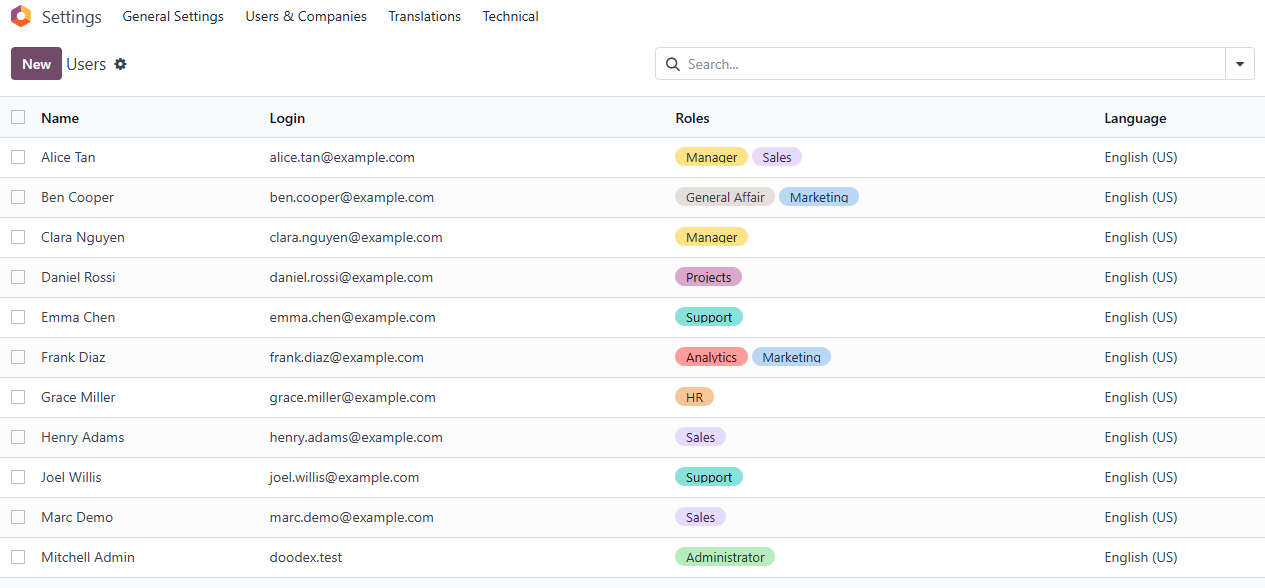Click Frank Diaz's Marketing tag
This screenshot has width=1265, height=588.
tap(791, 357)
